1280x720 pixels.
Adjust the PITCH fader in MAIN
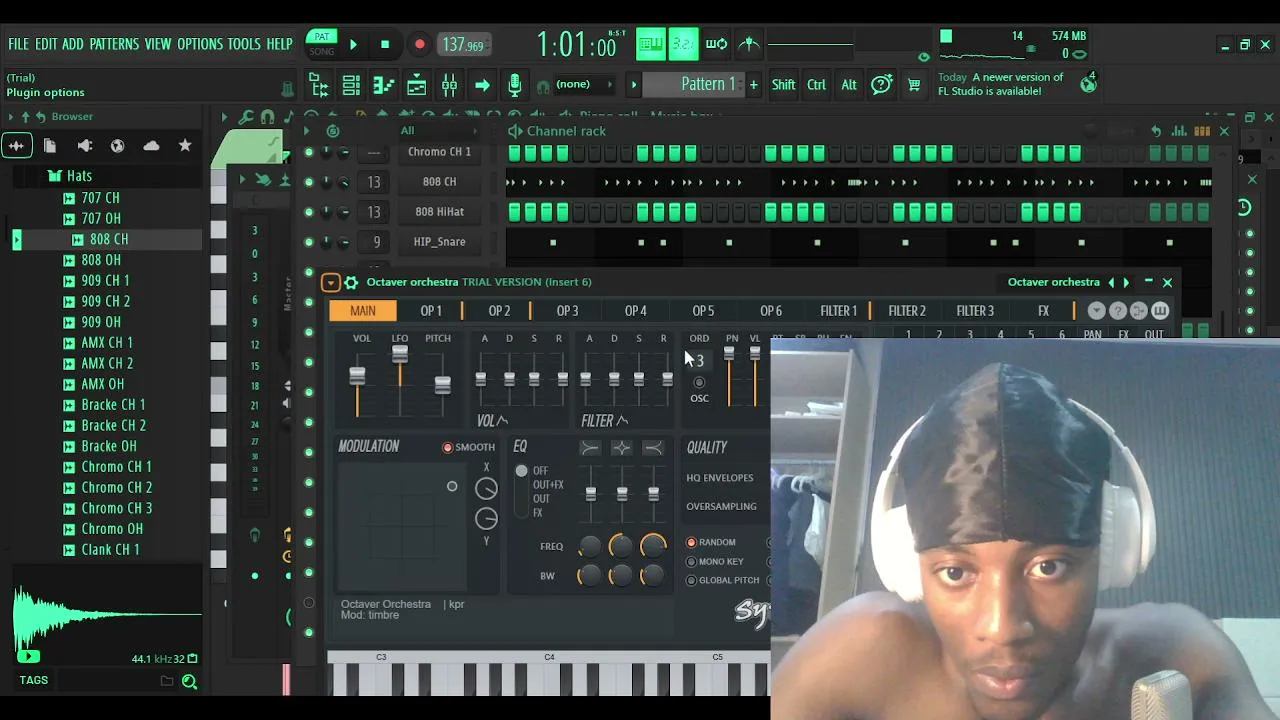(x=442, y=385)
